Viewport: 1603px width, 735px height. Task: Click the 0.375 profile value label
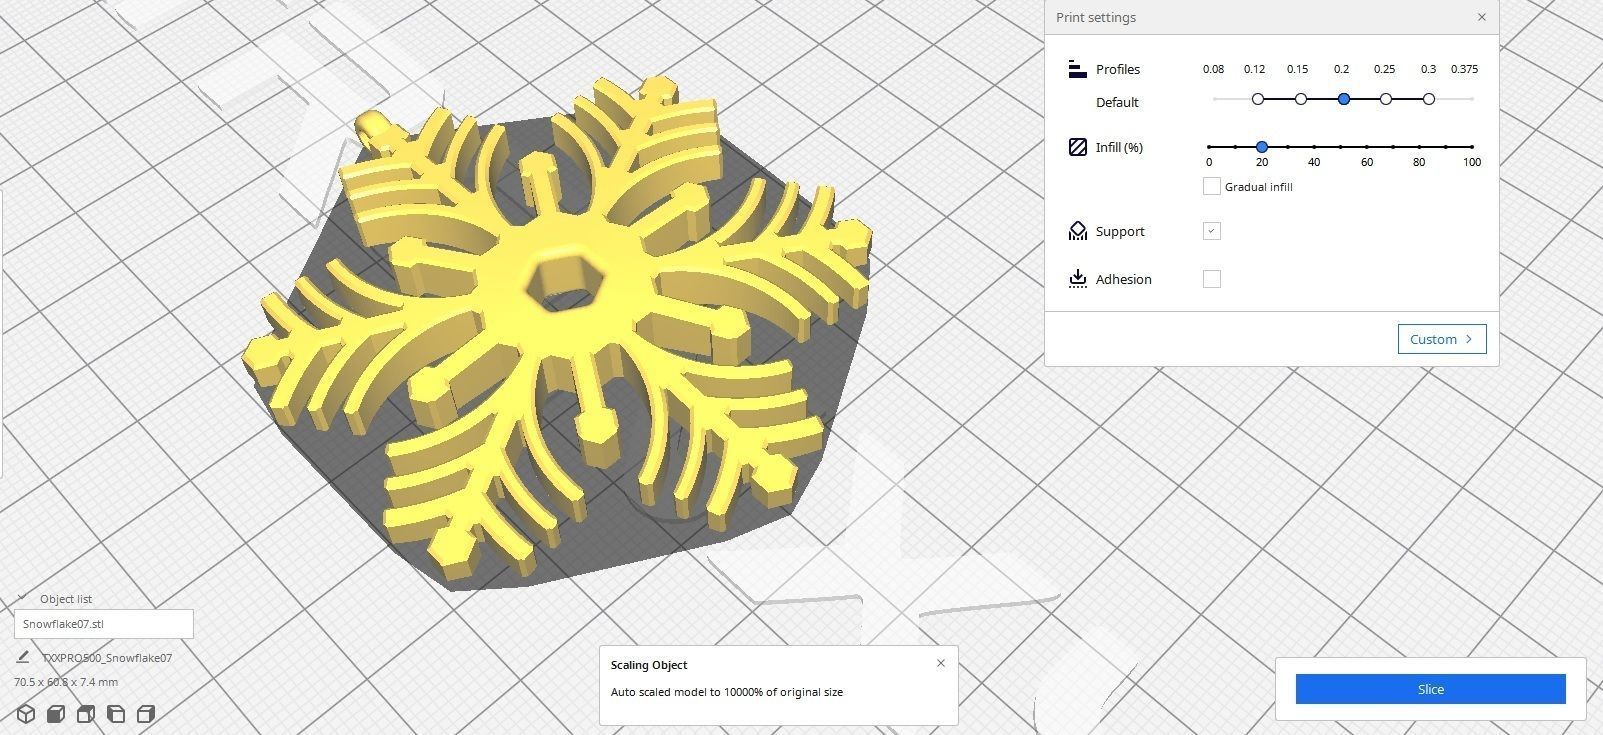pos(1464,69)
